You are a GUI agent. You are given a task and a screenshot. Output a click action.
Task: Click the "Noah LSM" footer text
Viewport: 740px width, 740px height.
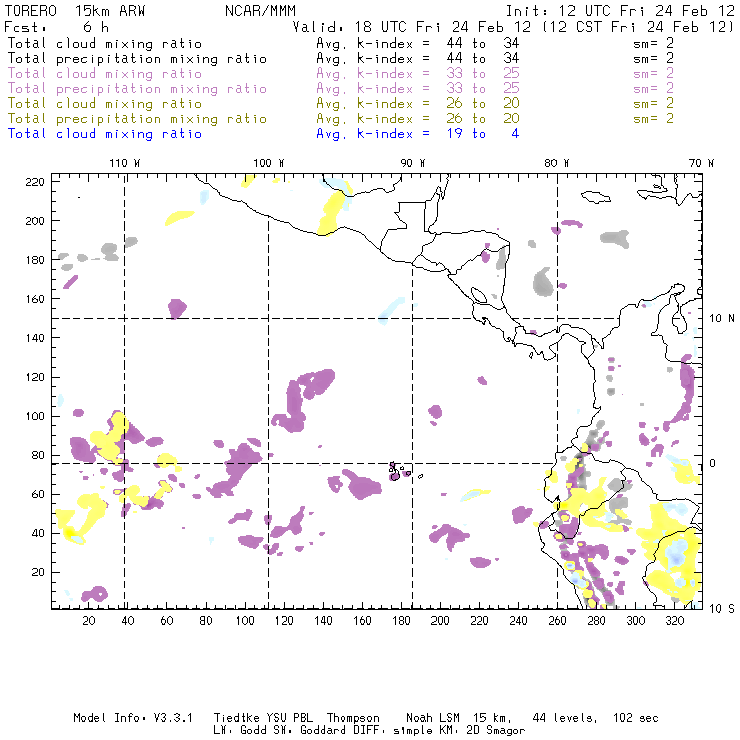pyautogui.click(x=433, y=718)
